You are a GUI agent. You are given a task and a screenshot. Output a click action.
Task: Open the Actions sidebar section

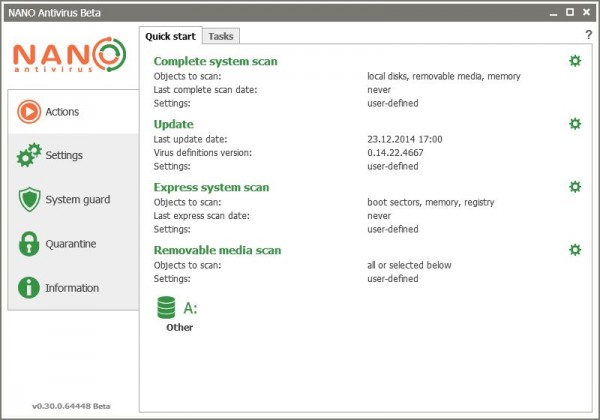tap(73, 112)
